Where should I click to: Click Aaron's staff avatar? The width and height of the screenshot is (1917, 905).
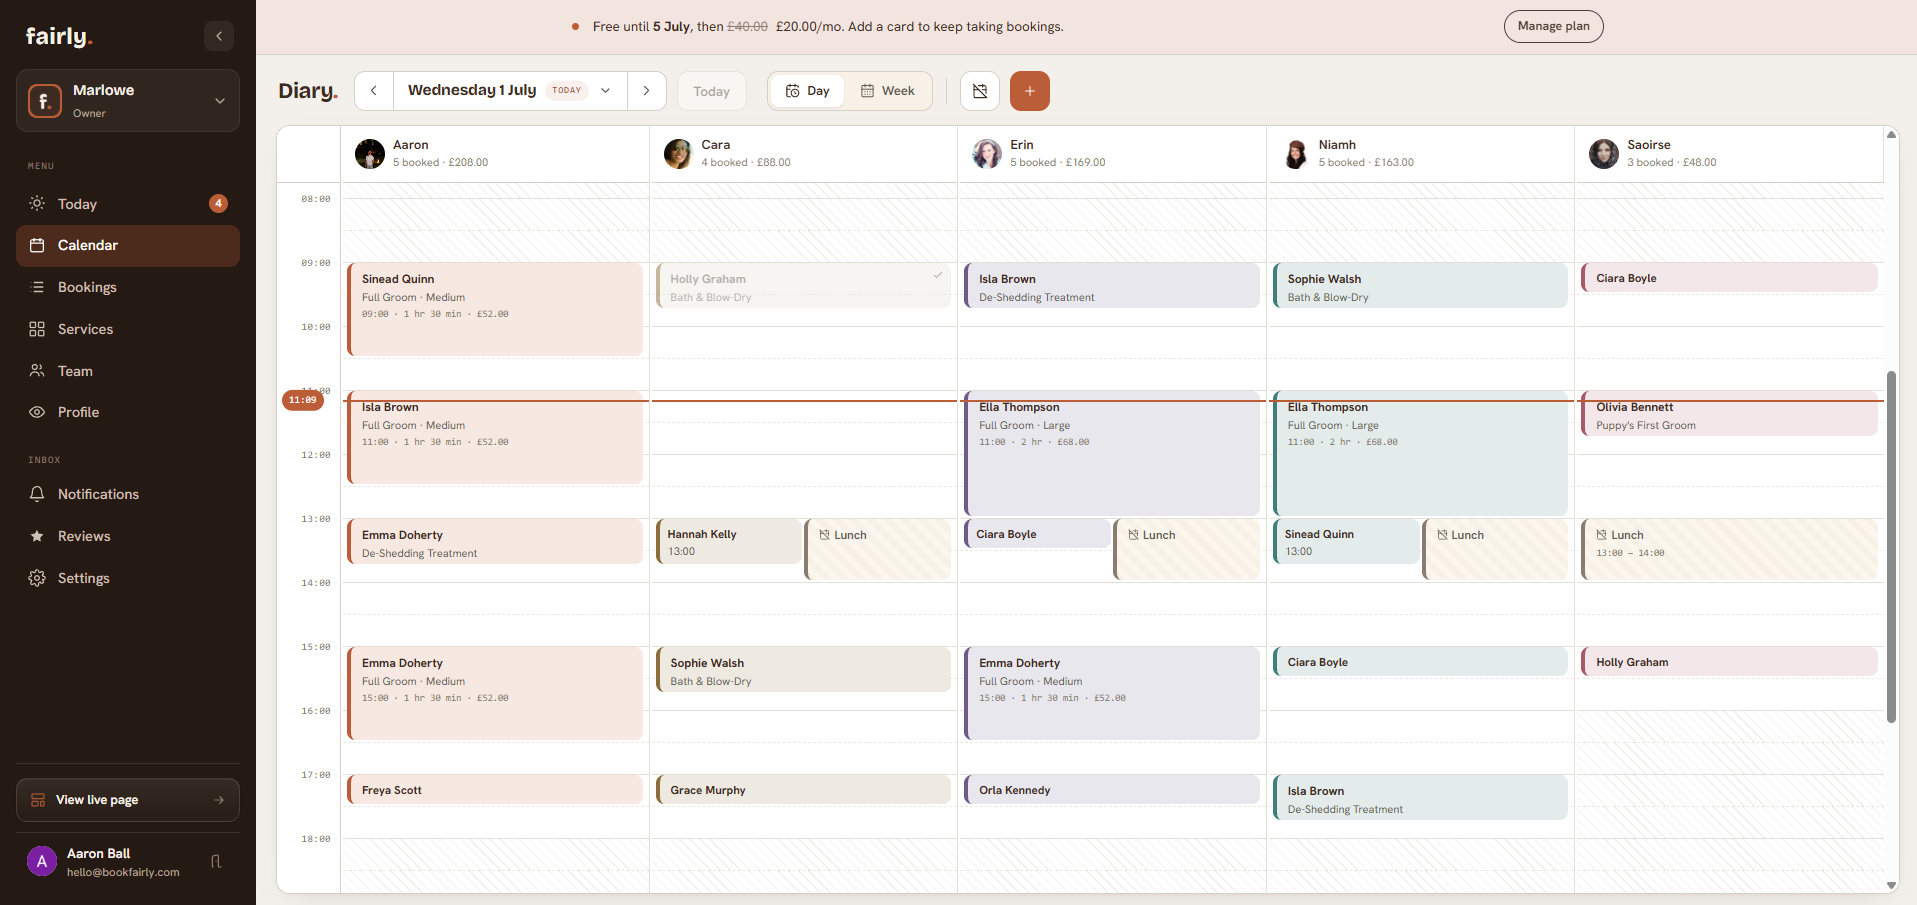370,154
